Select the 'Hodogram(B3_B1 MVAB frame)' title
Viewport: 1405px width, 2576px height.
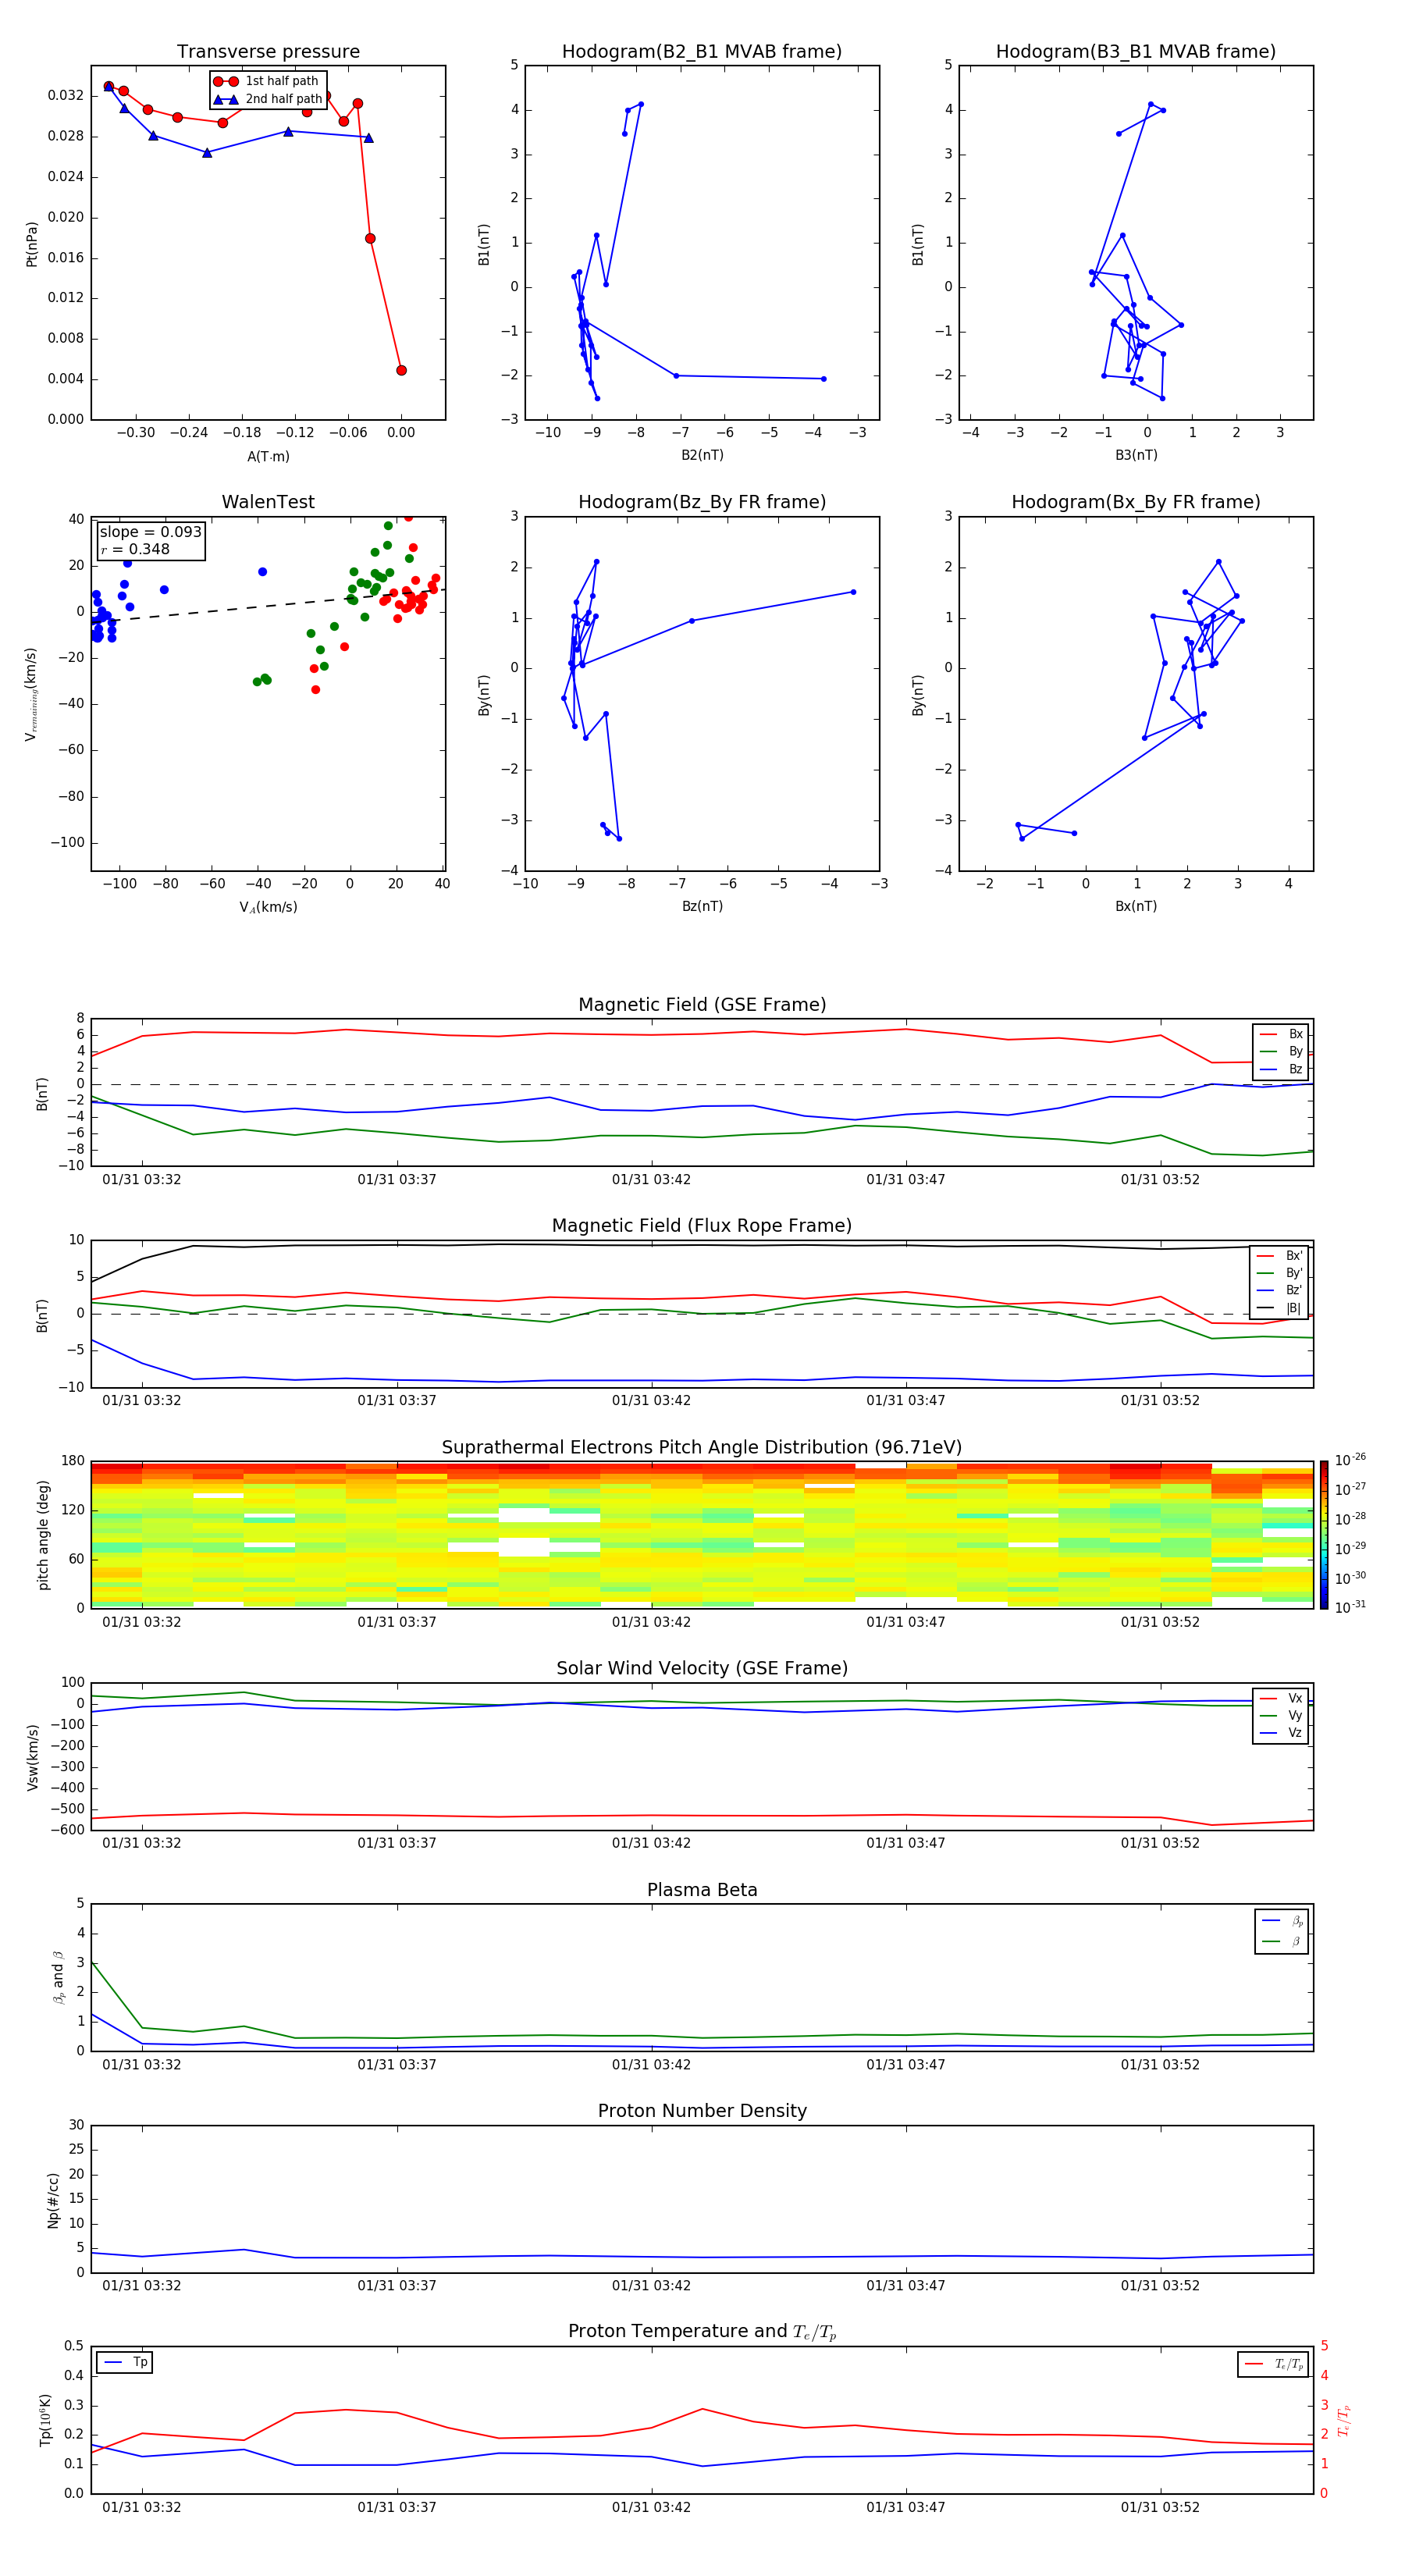coord(1136,52)
